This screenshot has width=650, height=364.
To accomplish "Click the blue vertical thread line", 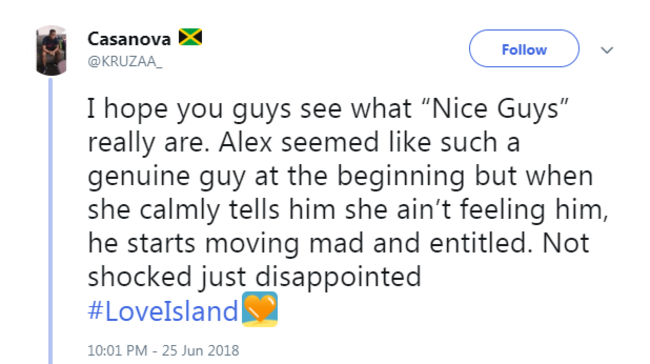I will [51, 221].
